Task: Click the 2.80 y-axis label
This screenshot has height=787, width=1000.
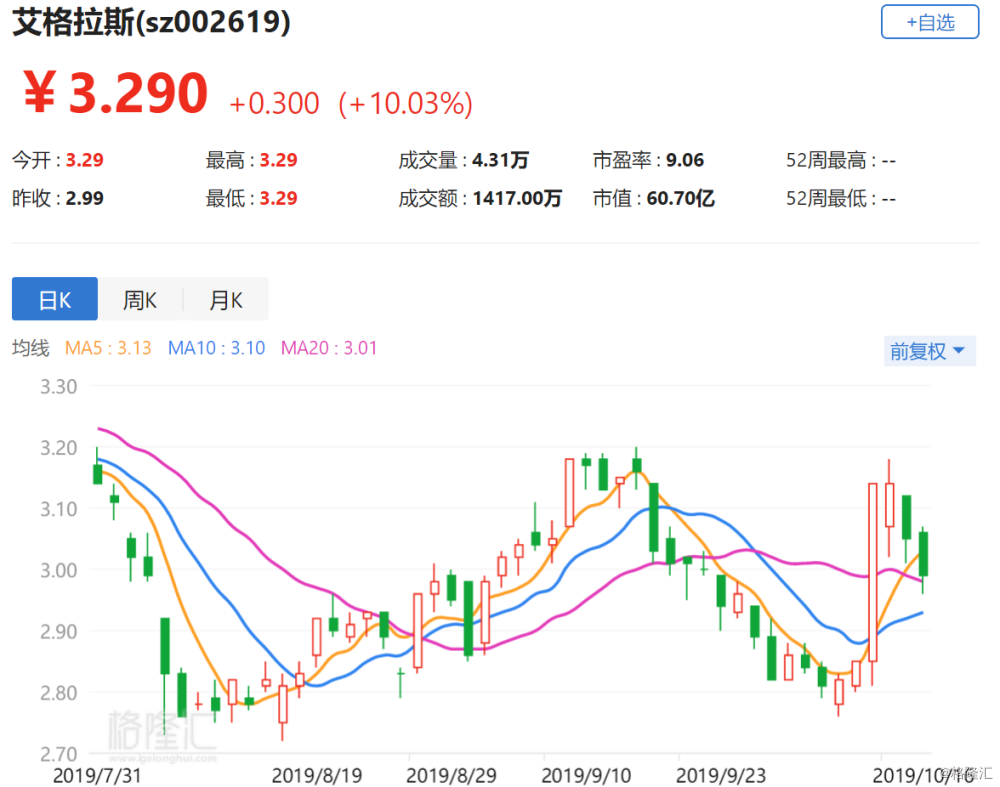Action: 59,693
